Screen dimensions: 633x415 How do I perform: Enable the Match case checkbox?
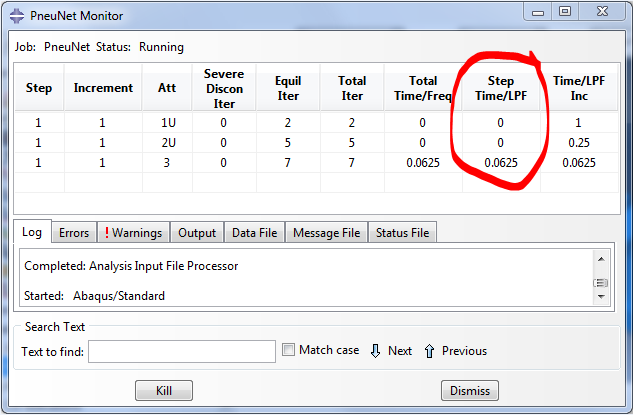coord(288,350)
